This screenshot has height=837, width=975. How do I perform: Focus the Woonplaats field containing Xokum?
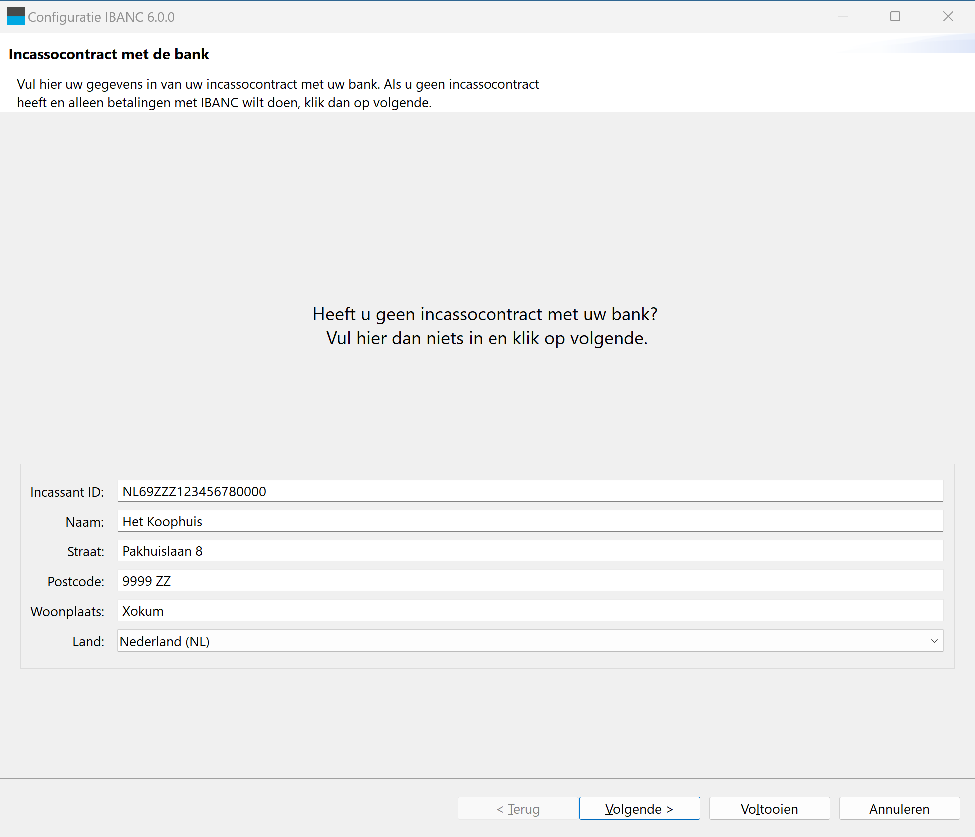(x=530, y=611)
